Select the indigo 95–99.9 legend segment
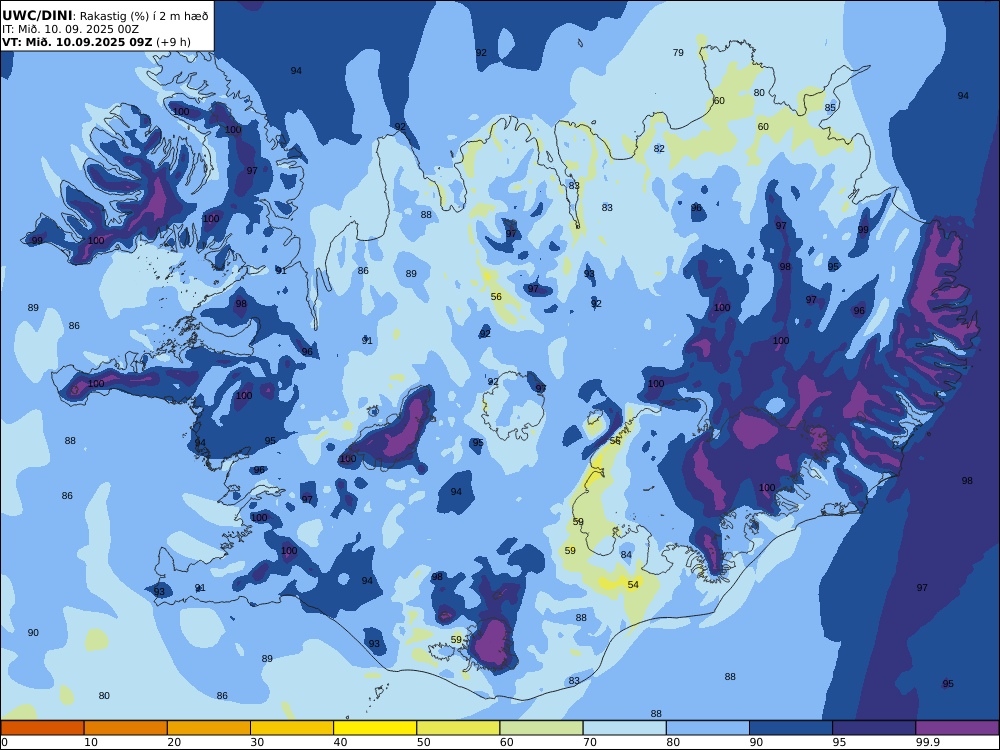Image resolution: width=1000 pixels, height=750 pixels. pyautogui.click(x=874, y=728)
